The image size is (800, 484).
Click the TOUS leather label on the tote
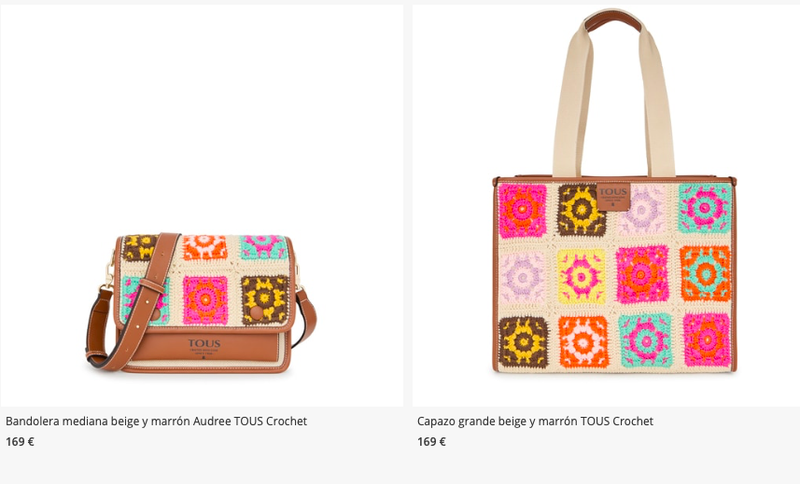pos(613,196)
